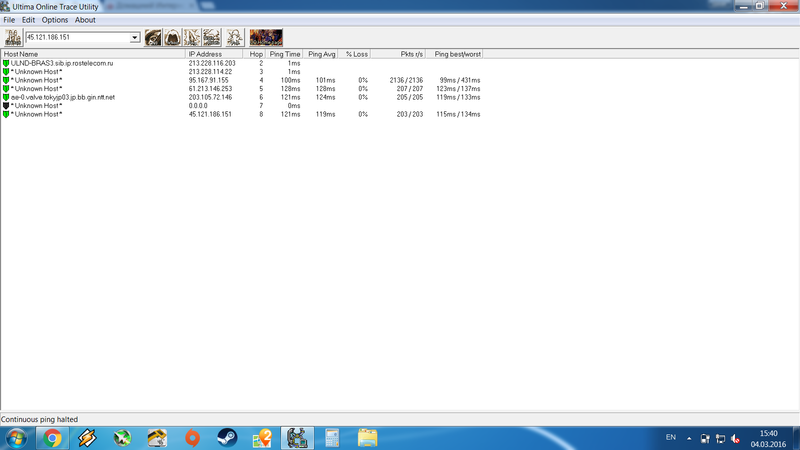Click the castle icon left of address box
This screenshot has width=800, height=450.
[13, 37]
